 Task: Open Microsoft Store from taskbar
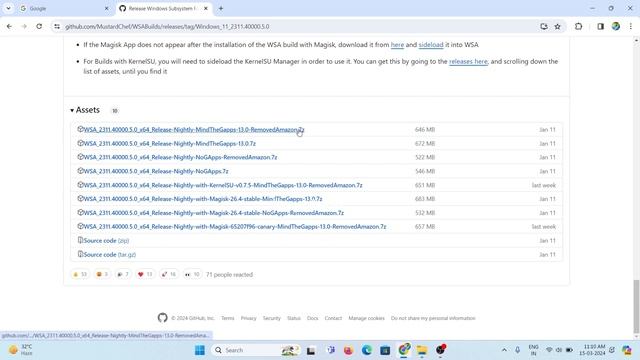pyautogui.click(x=385, y=350)
